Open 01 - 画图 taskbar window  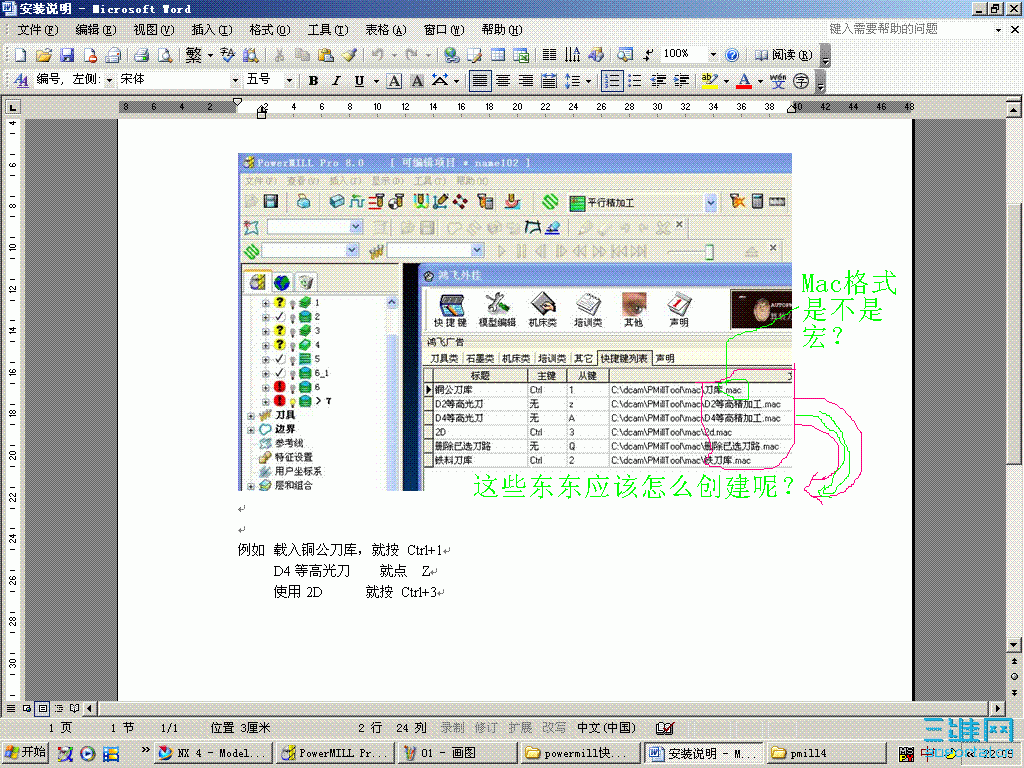[x=457, y=753]
